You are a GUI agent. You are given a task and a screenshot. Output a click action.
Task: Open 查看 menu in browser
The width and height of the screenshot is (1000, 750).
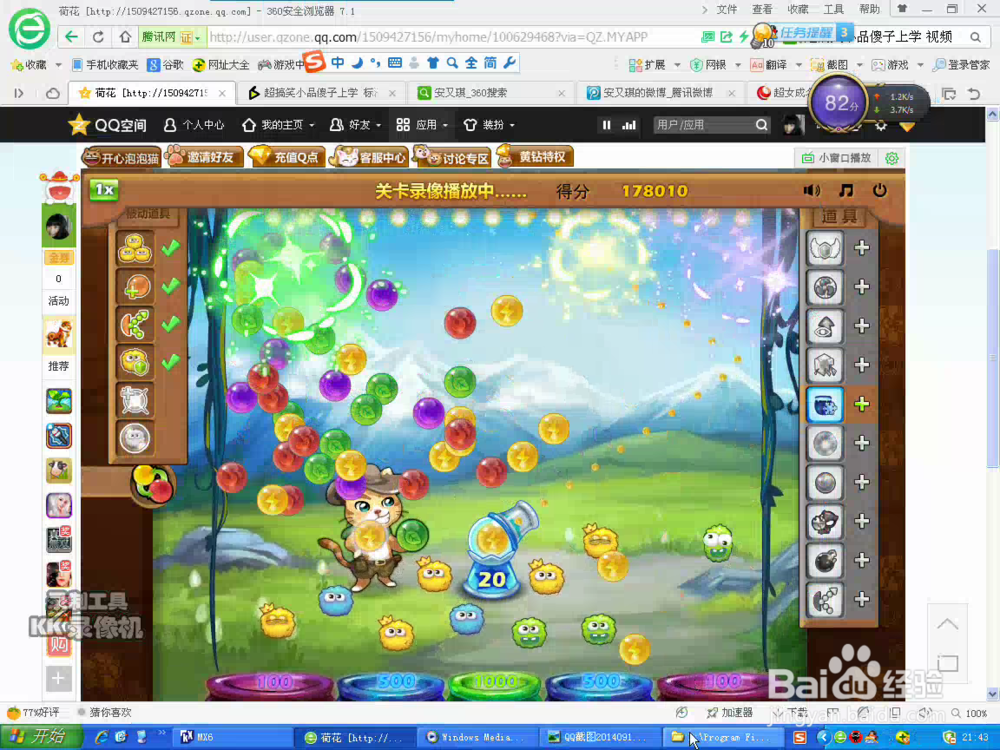762,9
